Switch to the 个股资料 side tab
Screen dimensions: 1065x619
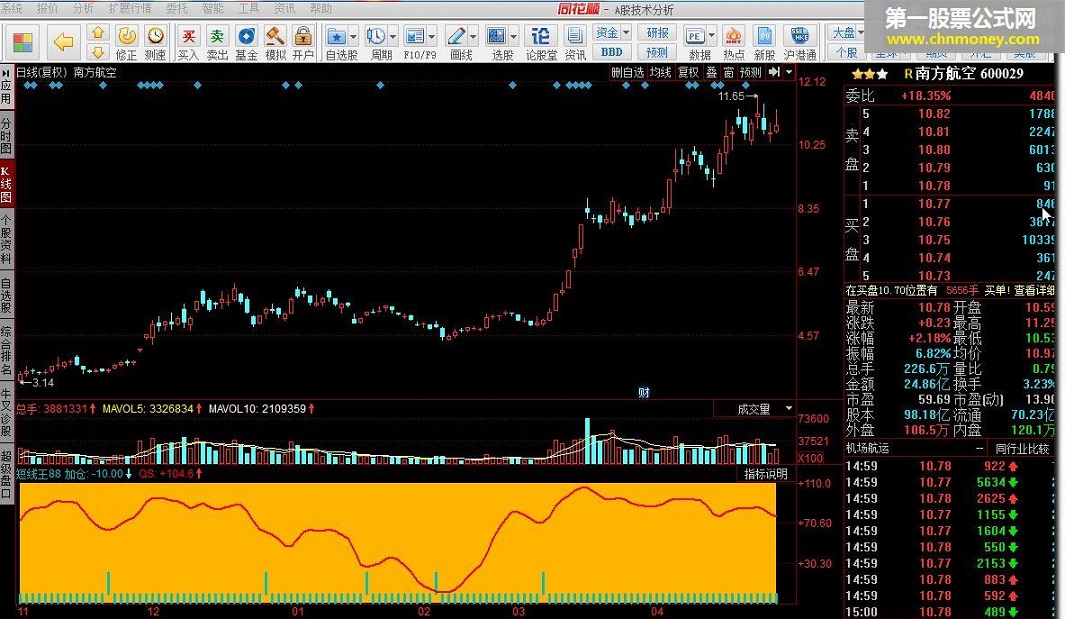[6, 240]
